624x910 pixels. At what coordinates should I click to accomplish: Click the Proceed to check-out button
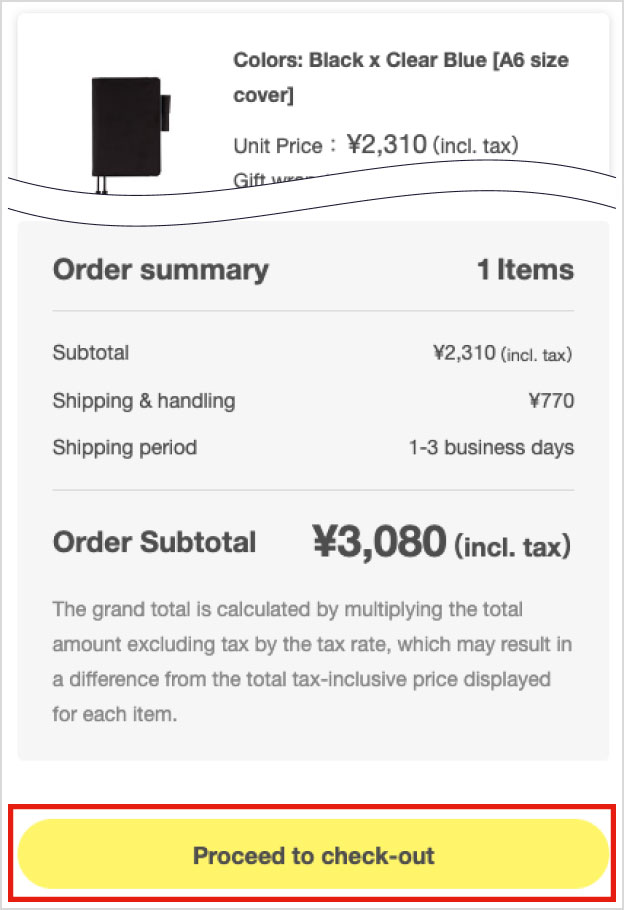pyautogui.click(x=313, y=855)
